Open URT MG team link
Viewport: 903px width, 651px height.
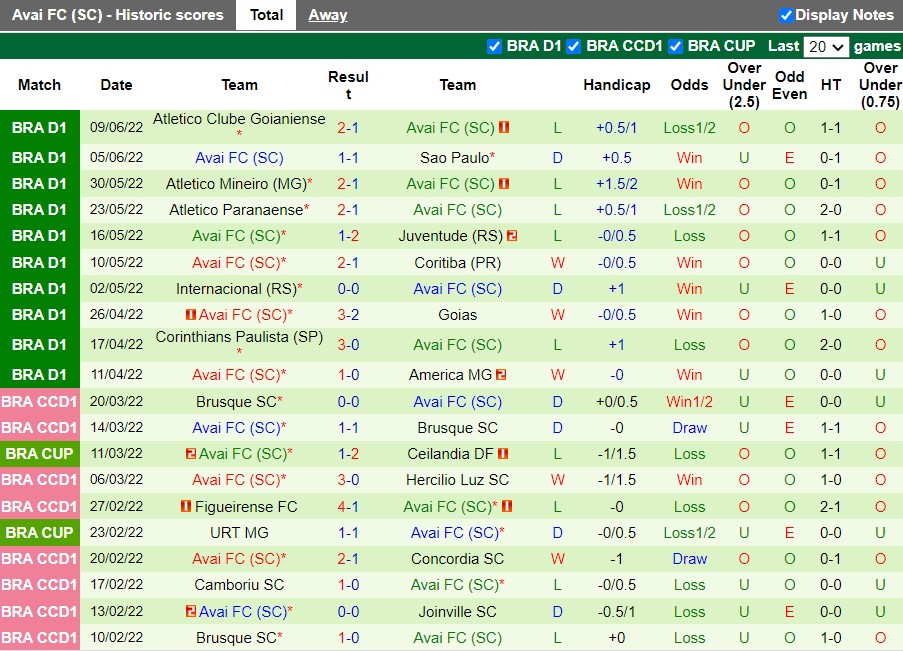tap(239, 533)
